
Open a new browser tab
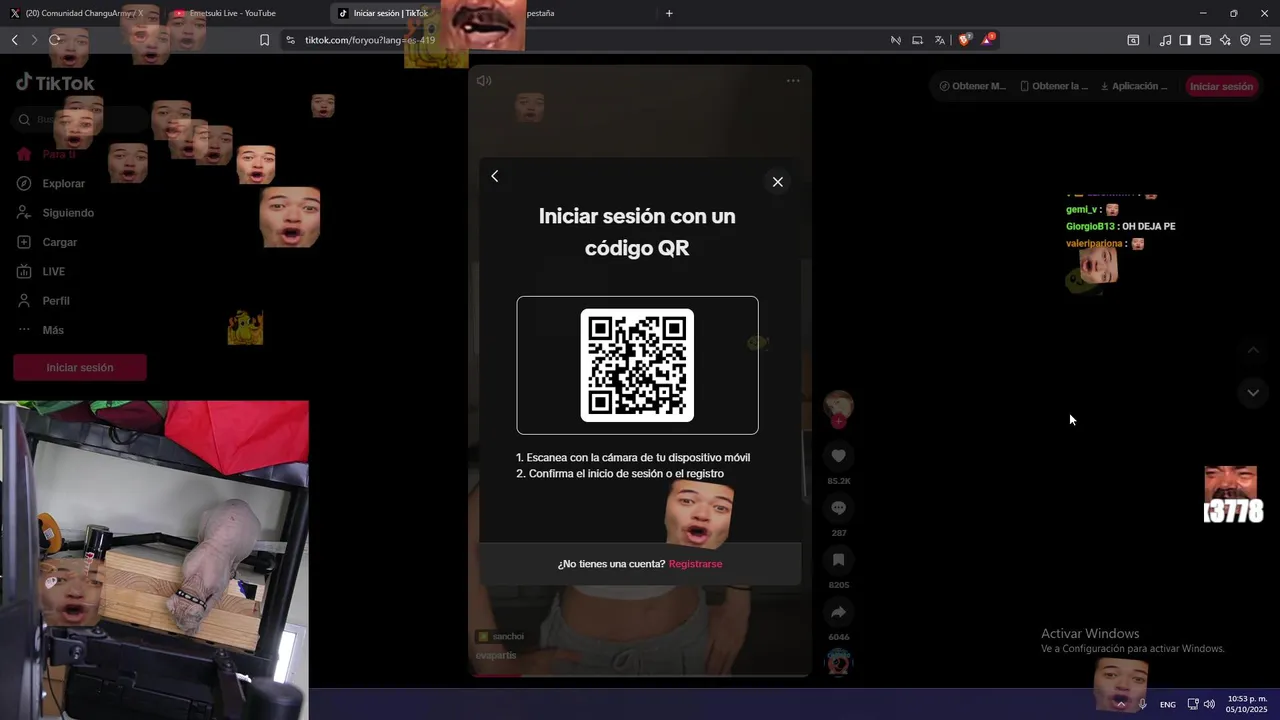[x=669, y=13]
